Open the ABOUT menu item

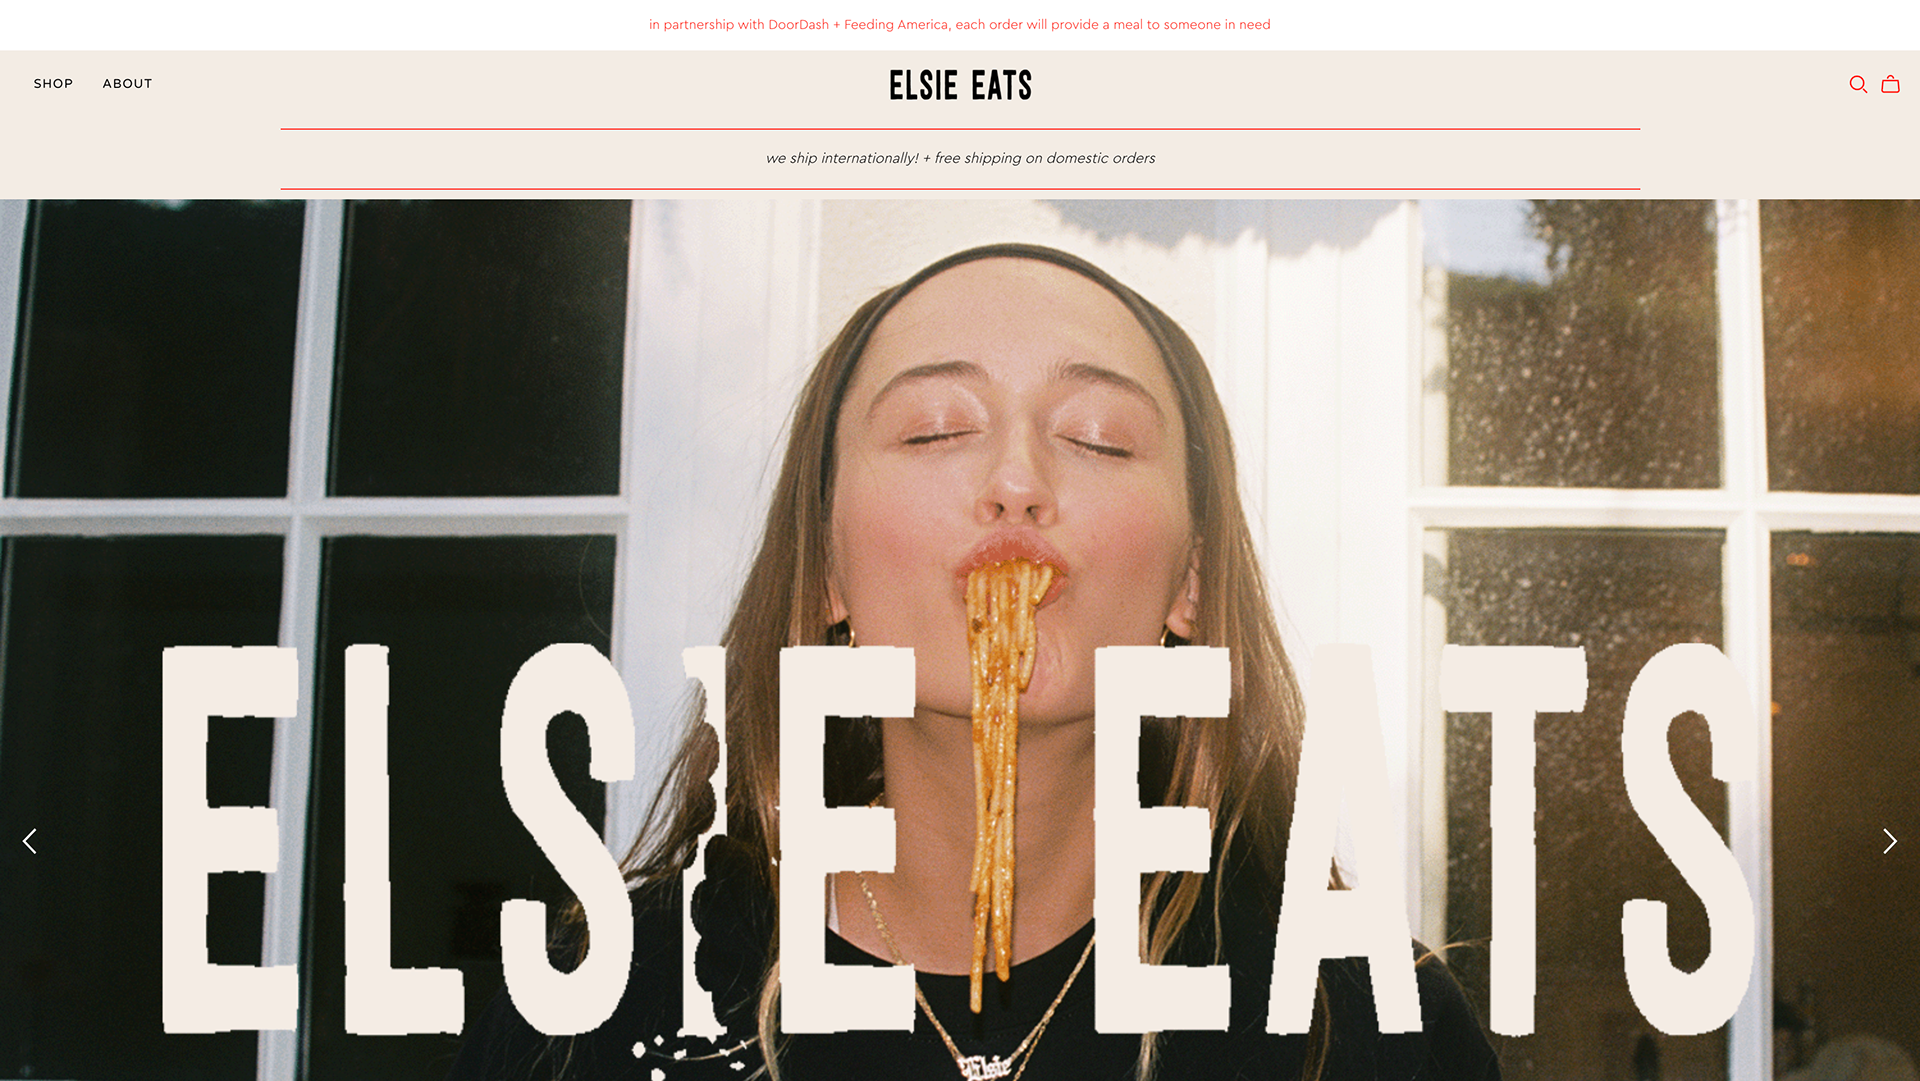coord(127,84)
